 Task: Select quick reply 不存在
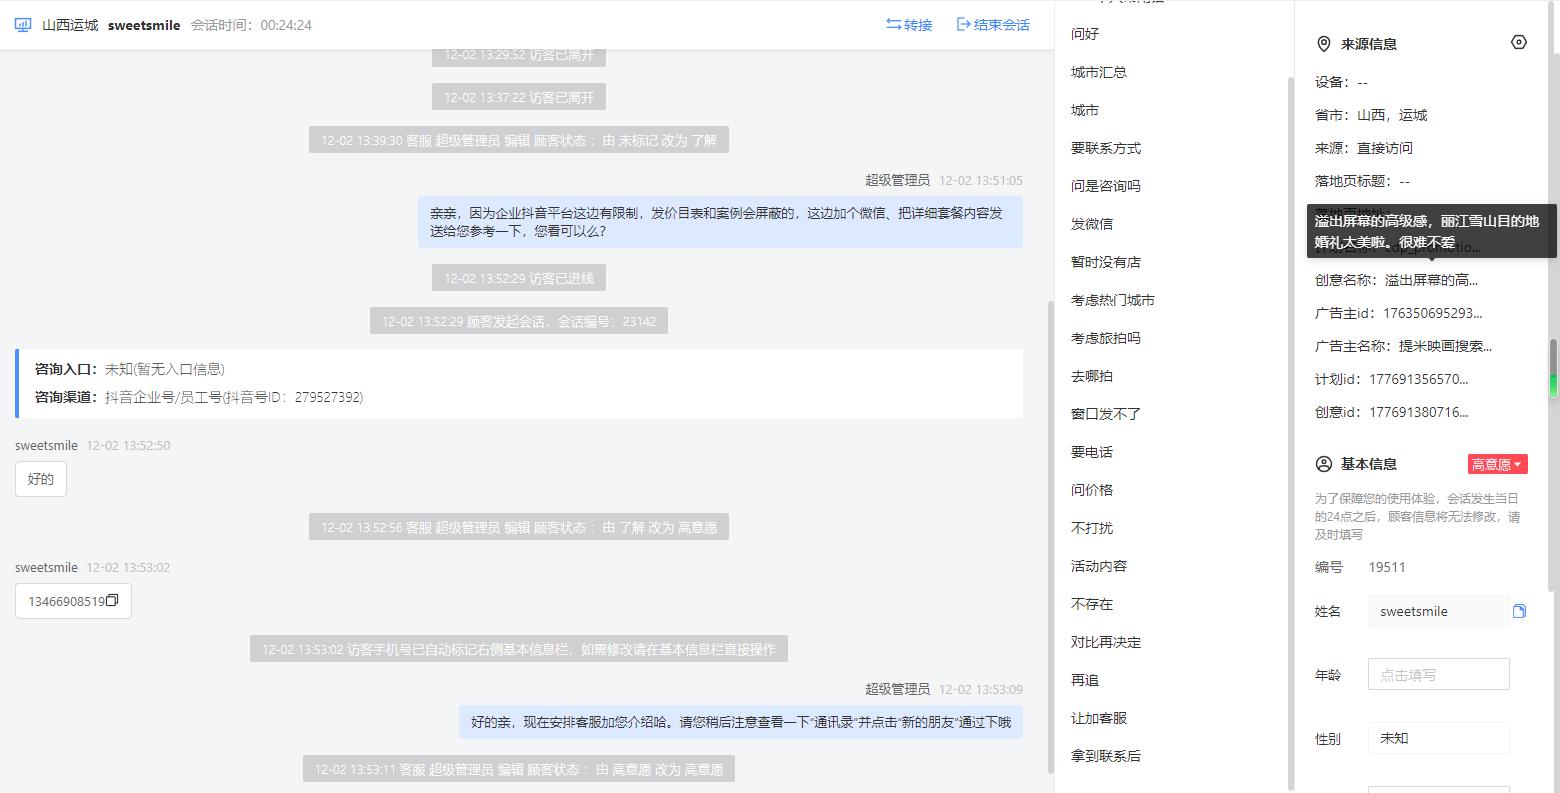click(1092, 604)
